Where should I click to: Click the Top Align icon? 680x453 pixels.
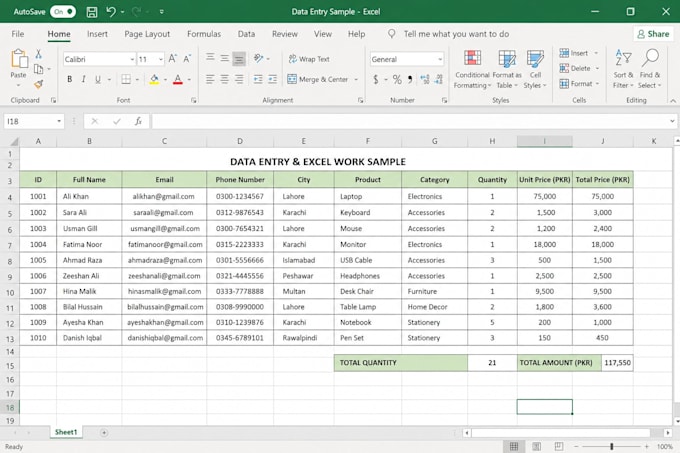[x=210, y=58]
